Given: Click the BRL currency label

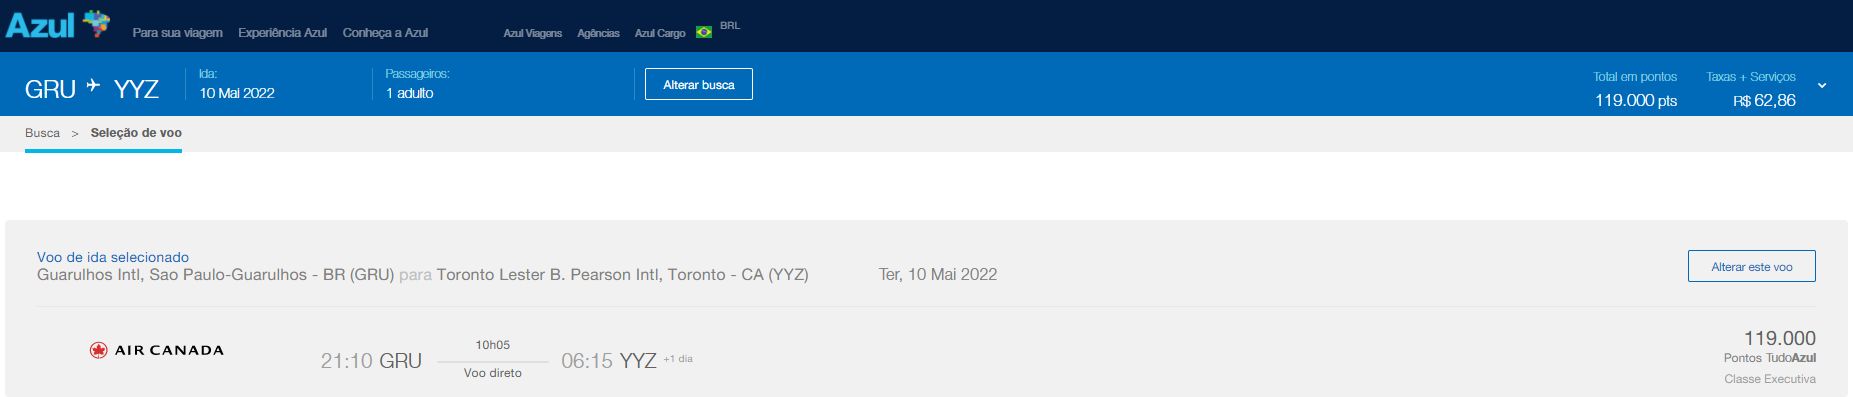Looking at the screenshot, I should [730, 25].
